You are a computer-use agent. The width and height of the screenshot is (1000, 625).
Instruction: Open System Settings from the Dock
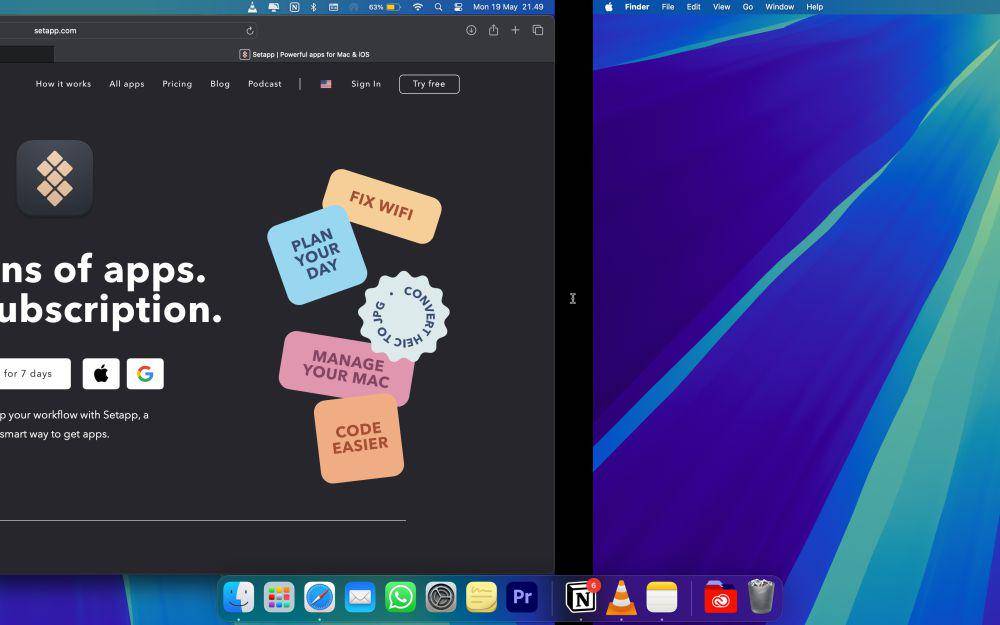[x=441, y=597]
